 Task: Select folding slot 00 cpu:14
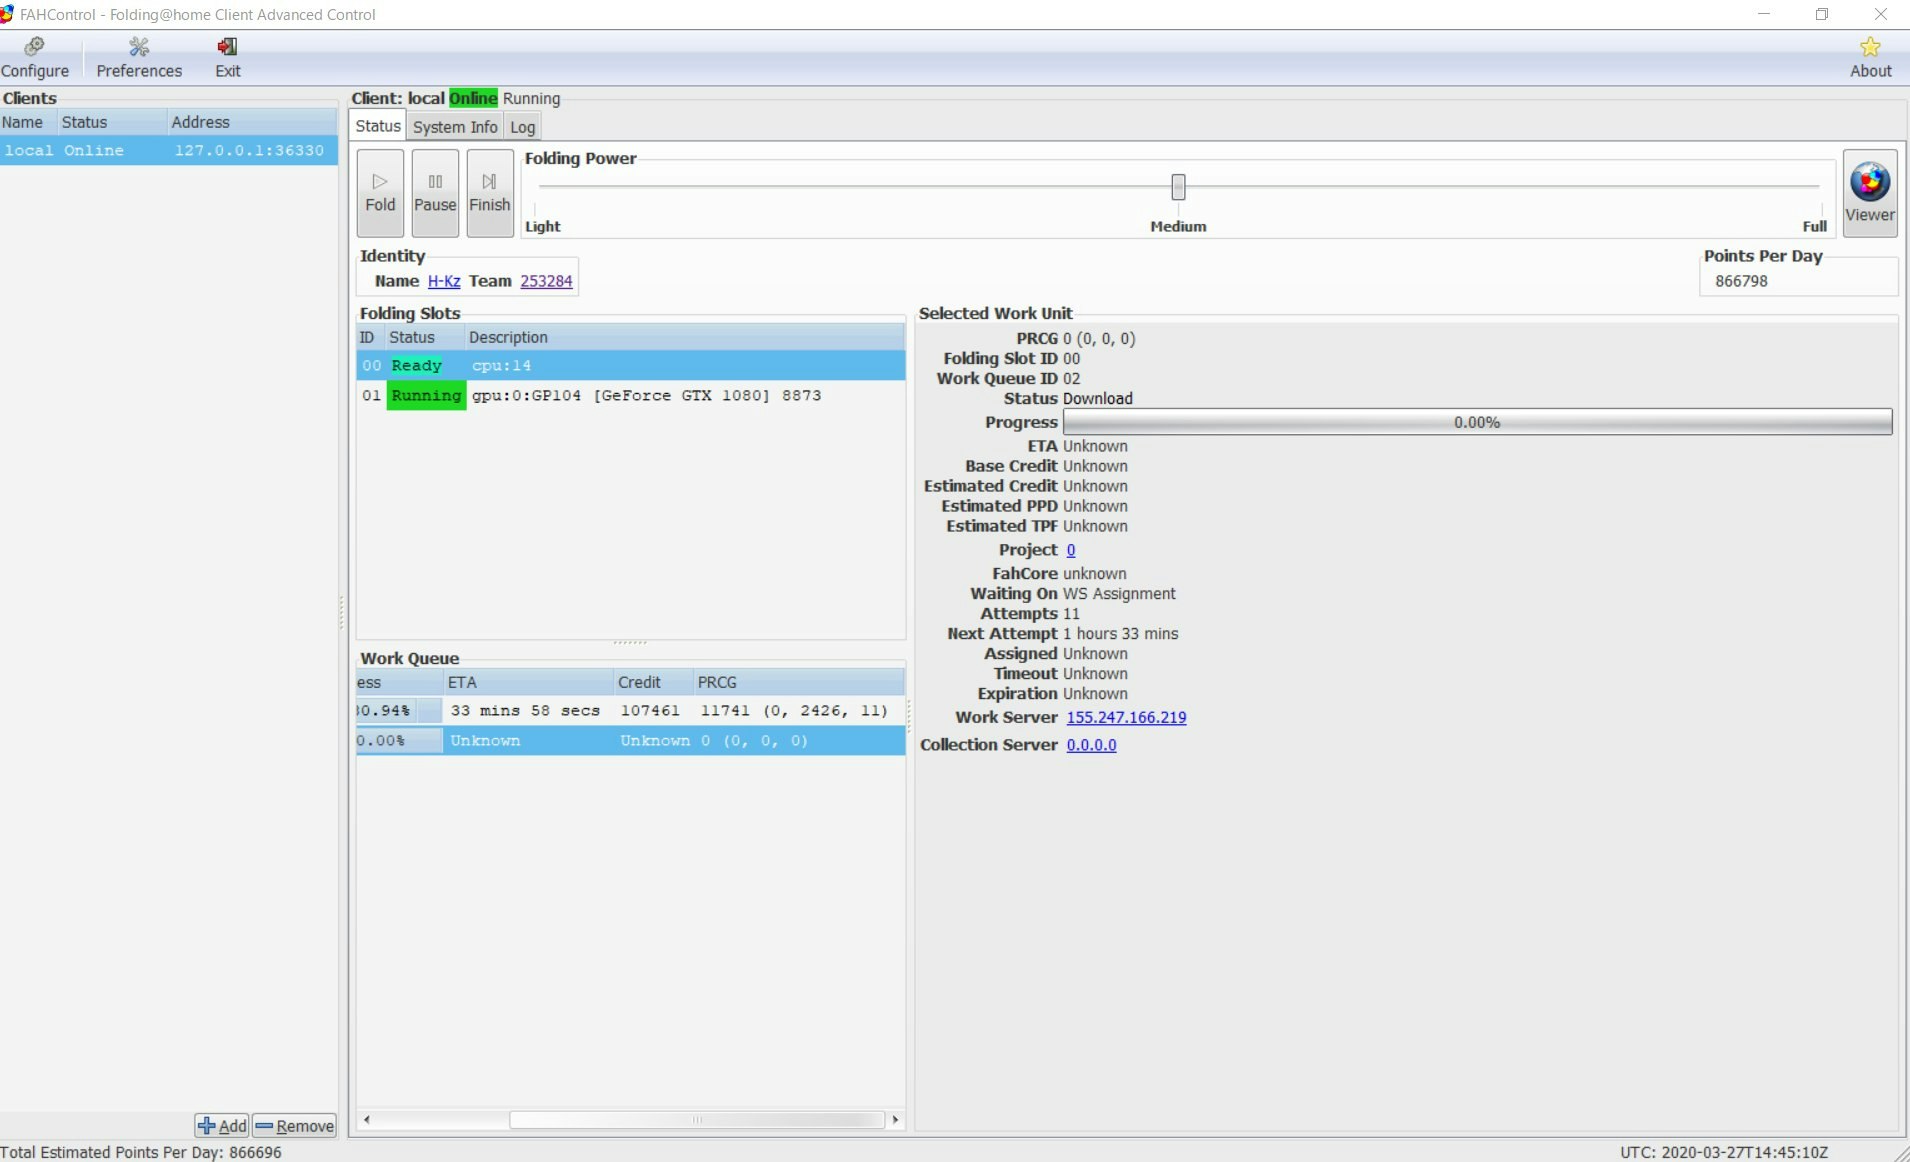tap(631, 366)
